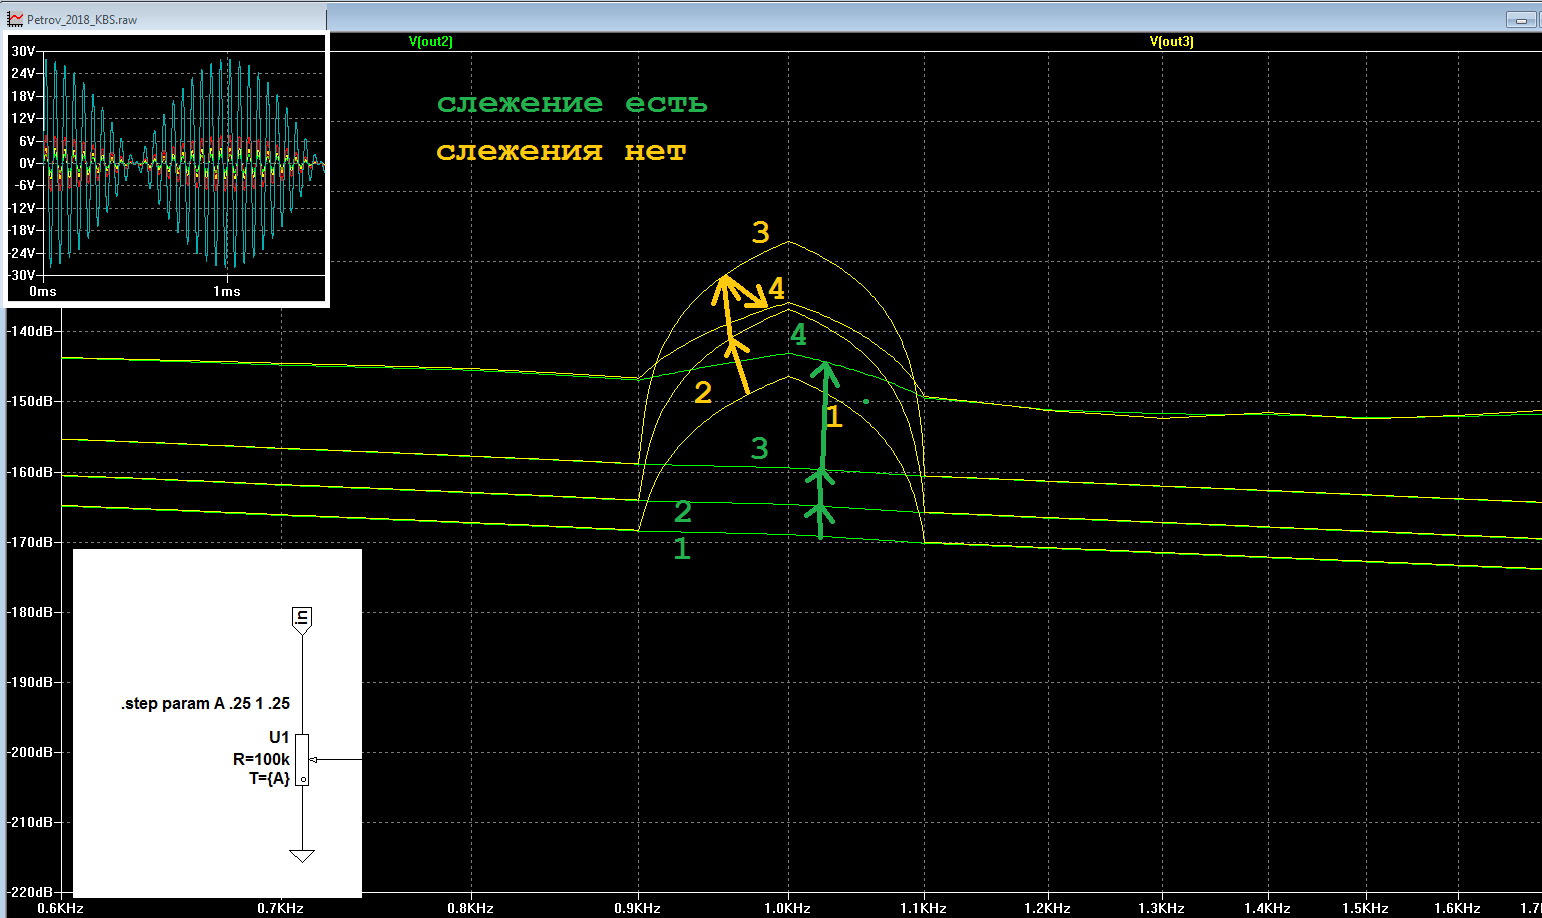Screen dimensions: 1542x918
Task: Click the 1.0KHz frequency axis label
Action: [x=788, y=908]
